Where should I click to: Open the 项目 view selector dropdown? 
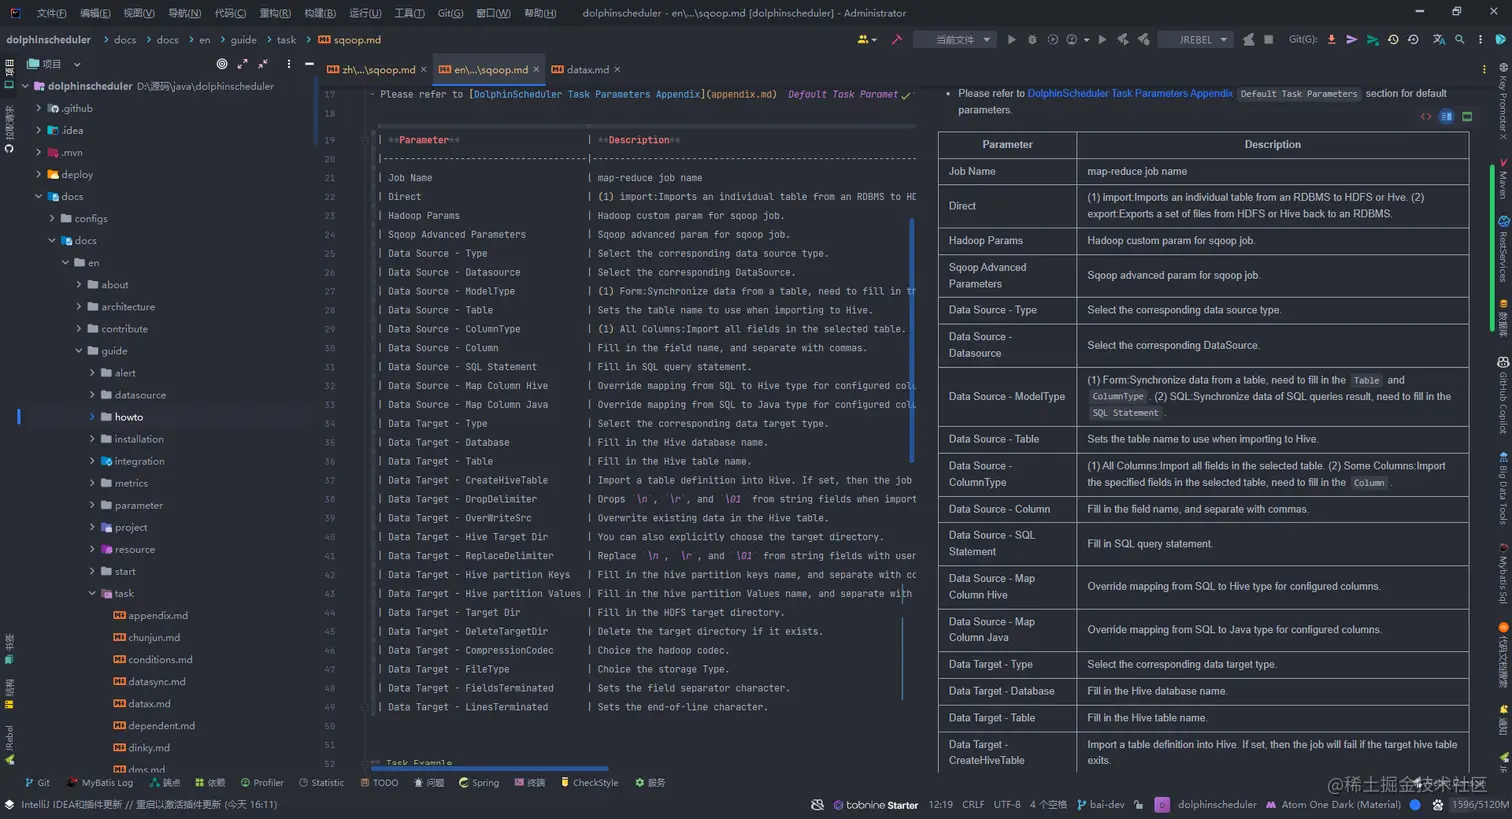pos(55,64)
